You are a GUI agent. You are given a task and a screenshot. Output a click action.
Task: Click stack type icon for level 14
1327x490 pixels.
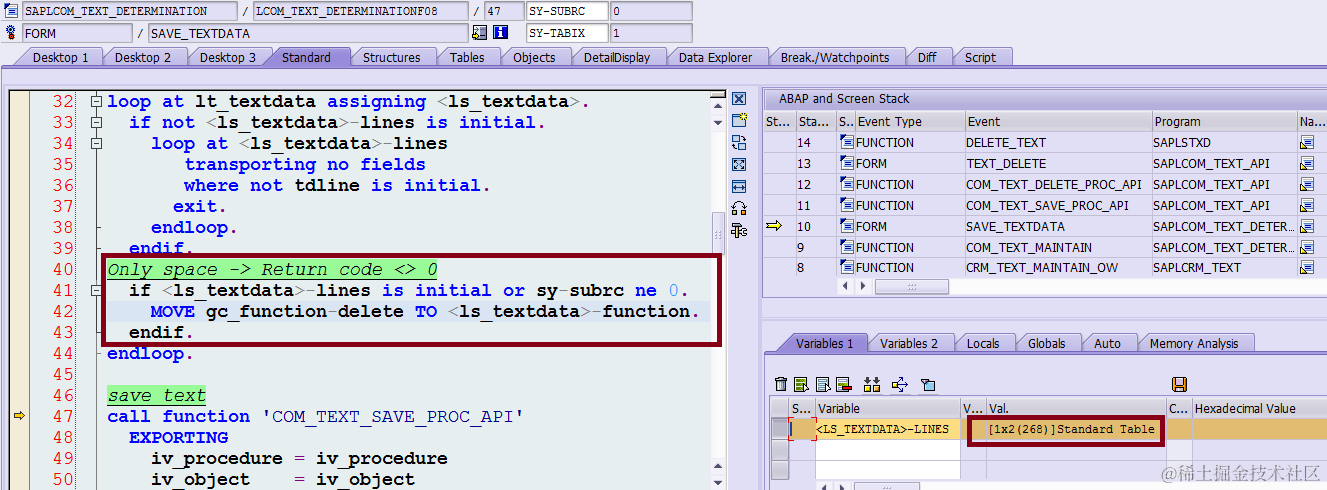pyautogui.click(x=847, y=143)
